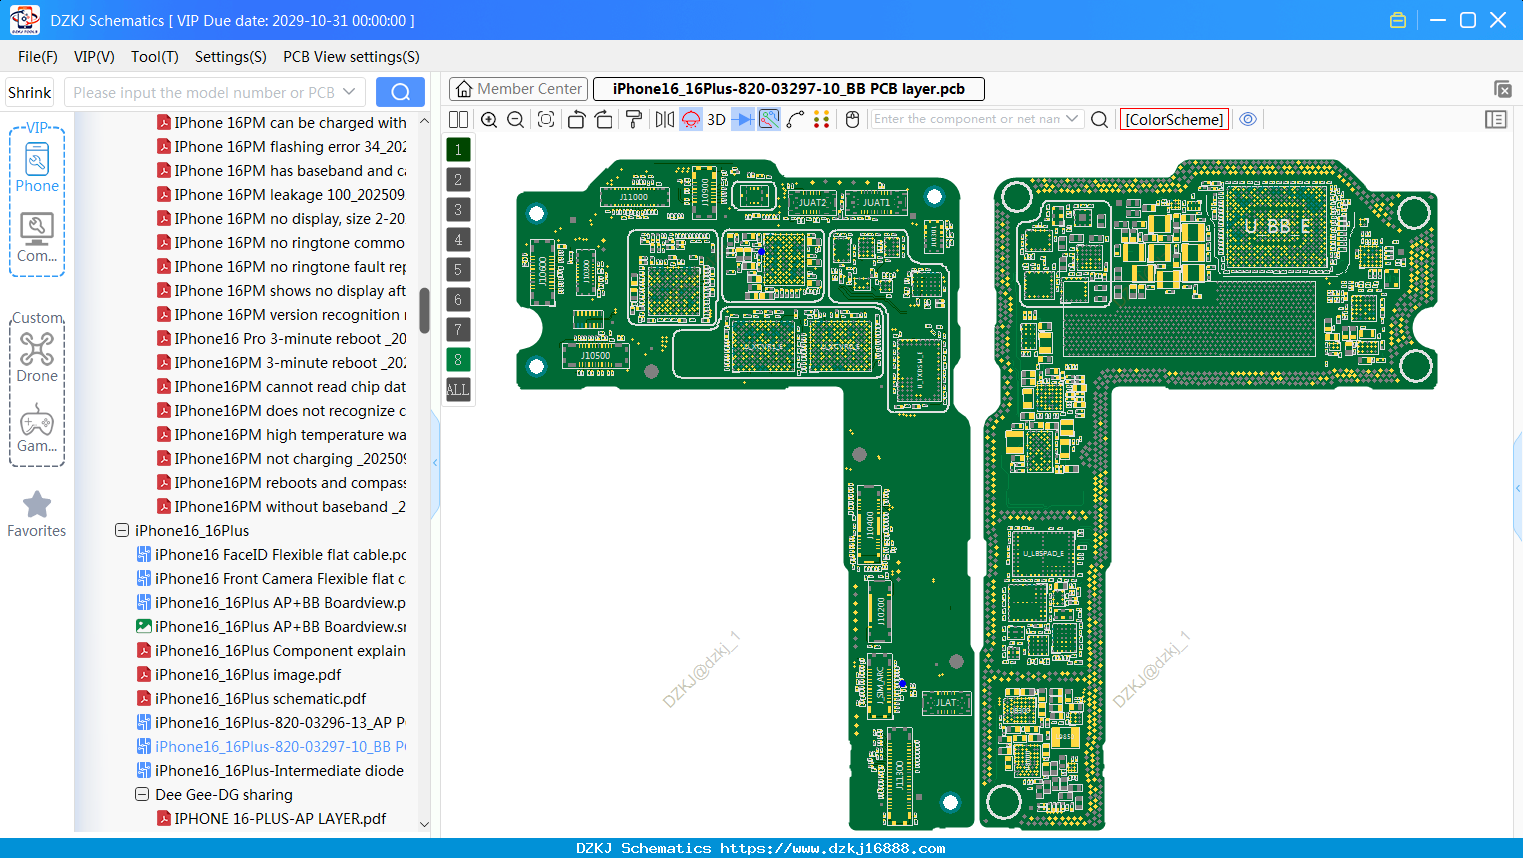1523x858 pixels.
Task: Open iPhone16_16Plus-Intermediate diode file
Action: coord(270,771)
